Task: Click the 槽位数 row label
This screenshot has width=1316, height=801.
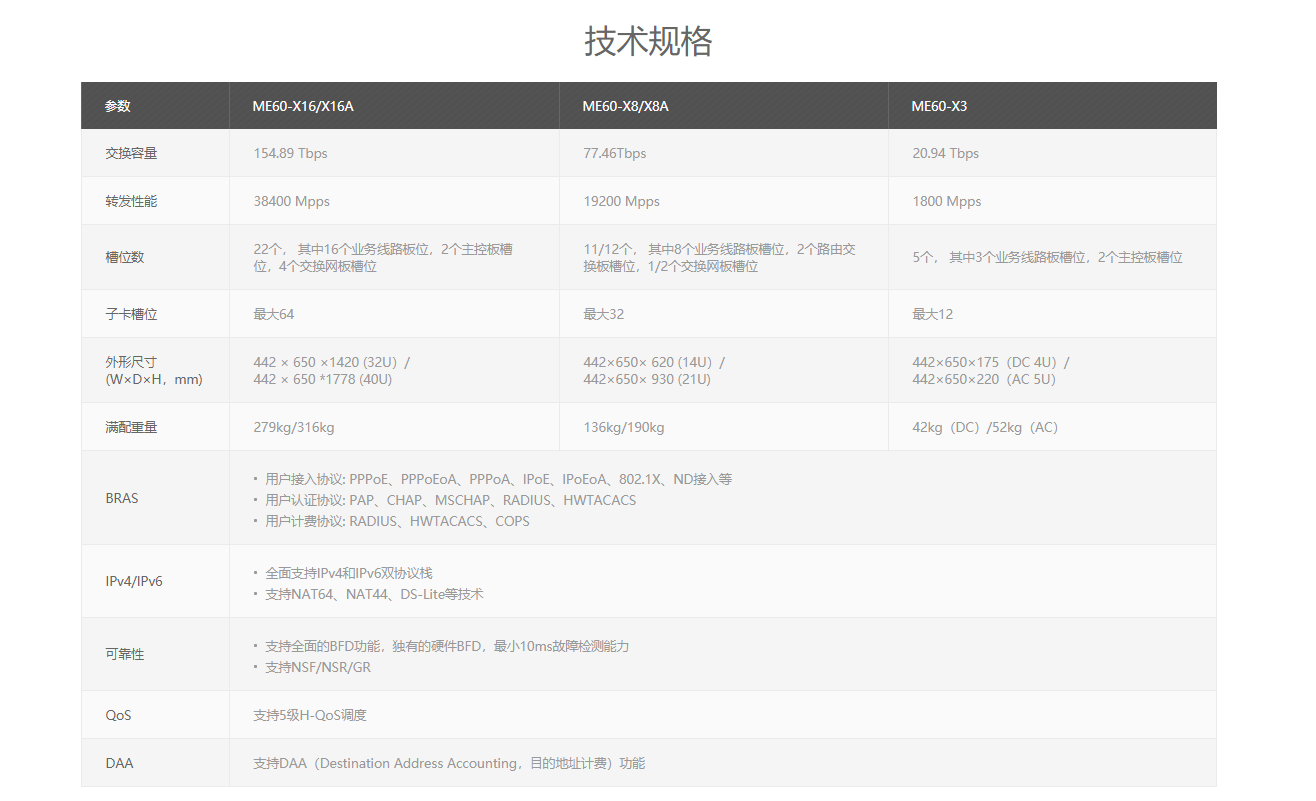Action: tap(125, 257)
